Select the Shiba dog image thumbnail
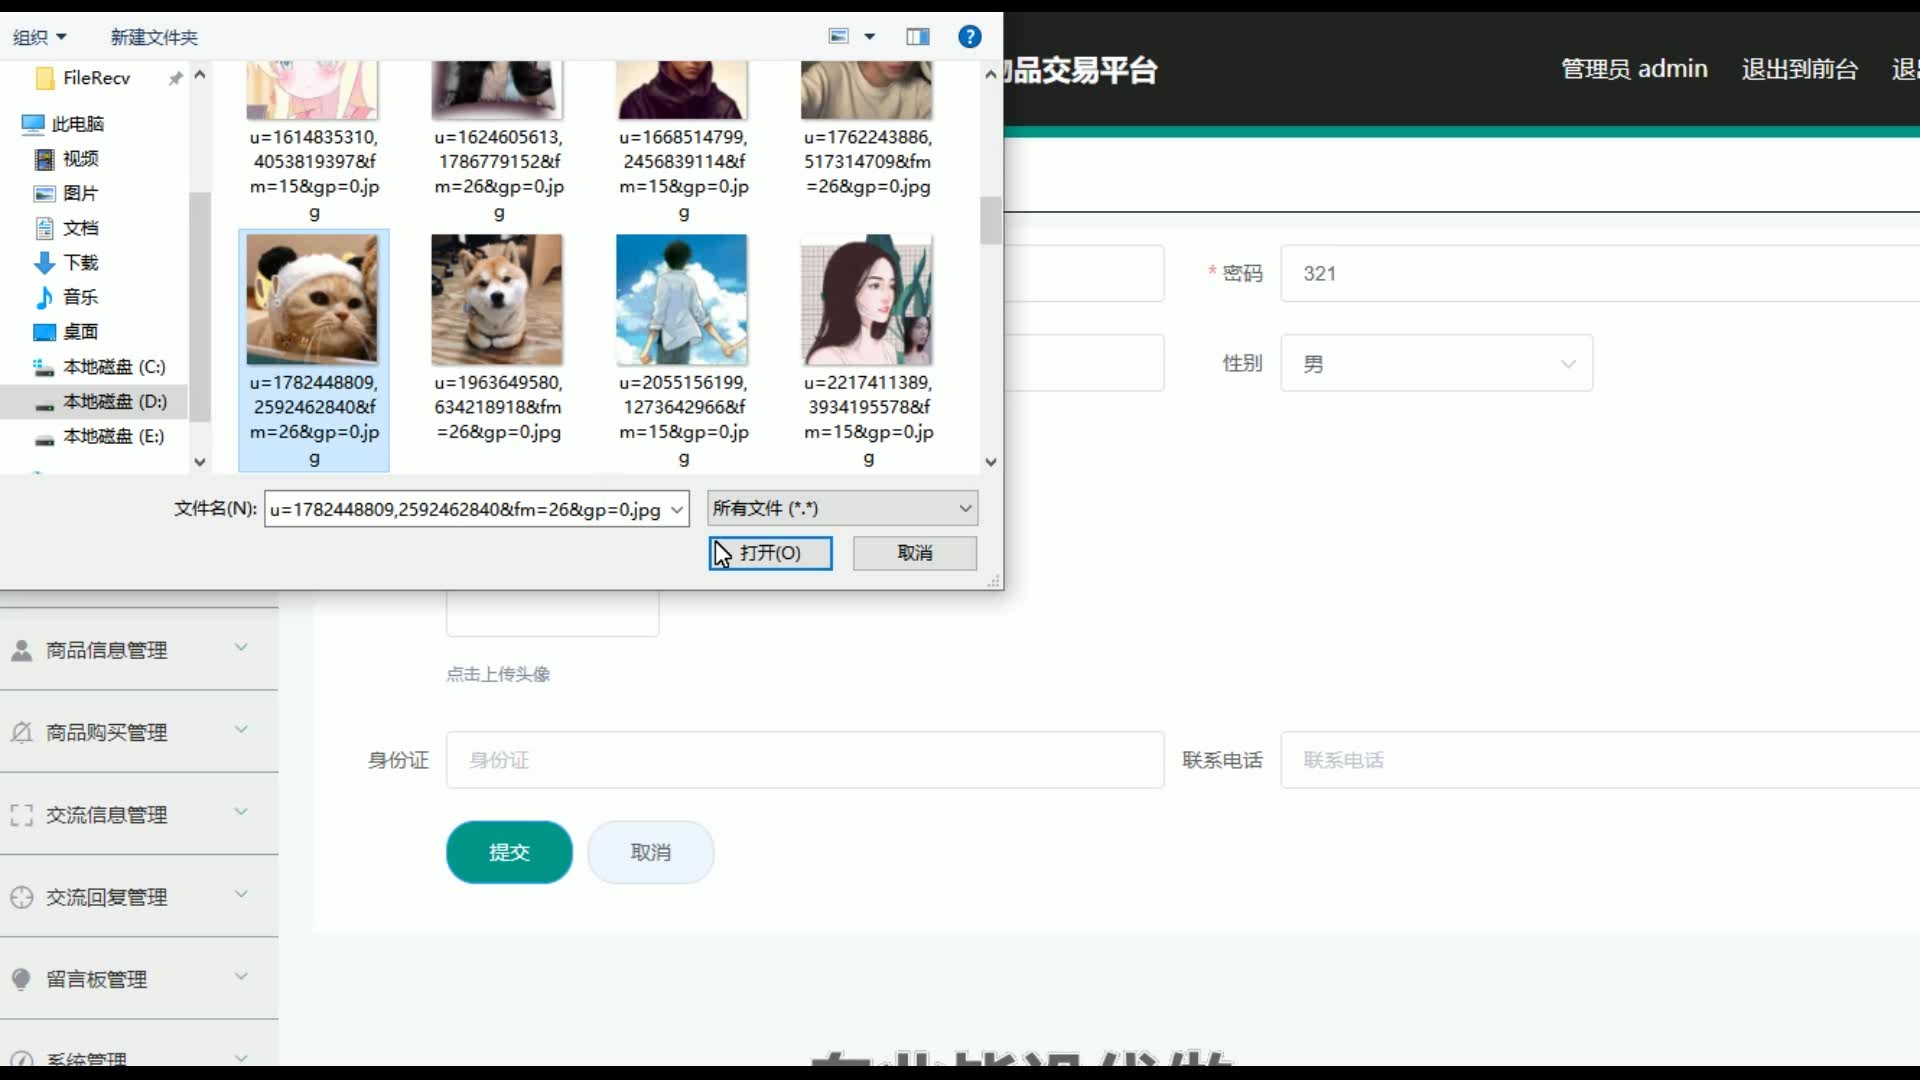Screen dimensions: 1920x1080 click(x=497, y=300)
